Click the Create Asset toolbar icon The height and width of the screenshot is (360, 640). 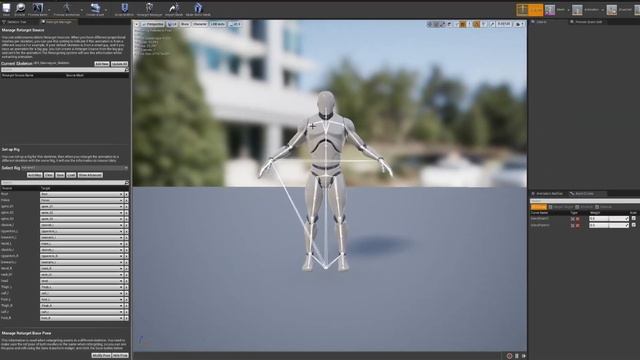[95, 8]
